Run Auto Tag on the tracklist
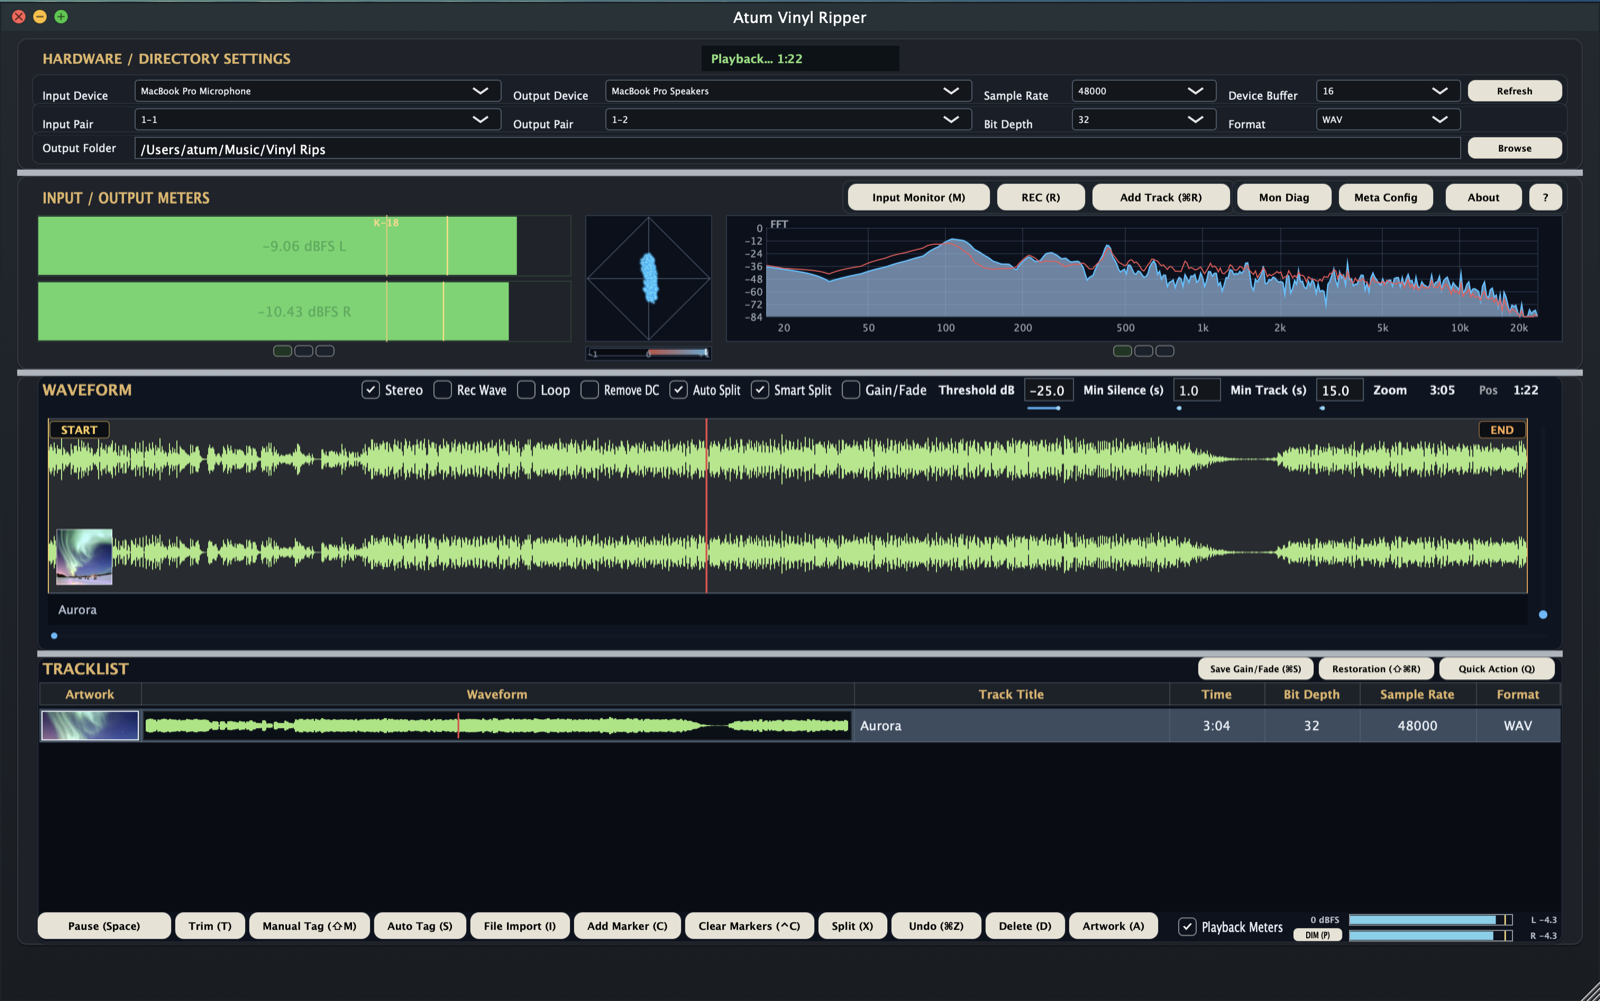 click(x=419, y=925)
